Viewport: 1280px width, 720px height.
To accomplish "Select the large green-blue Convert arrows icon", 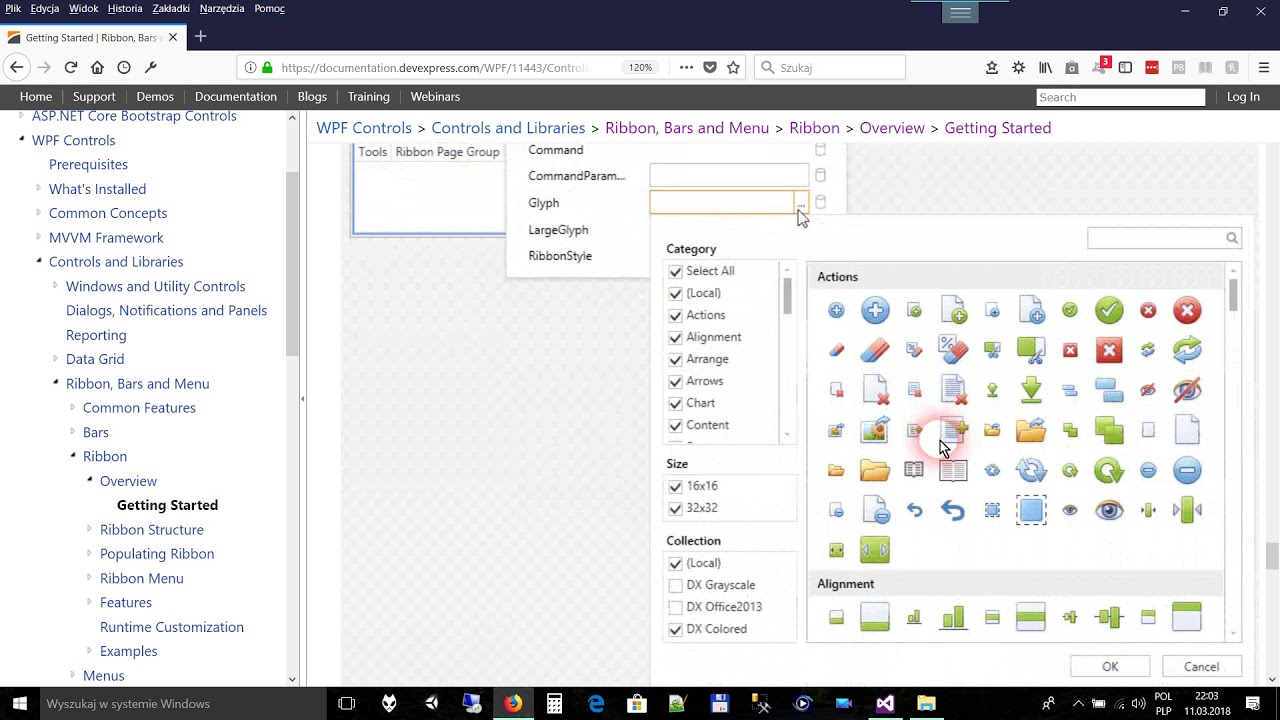I will tap(1187, 350).
